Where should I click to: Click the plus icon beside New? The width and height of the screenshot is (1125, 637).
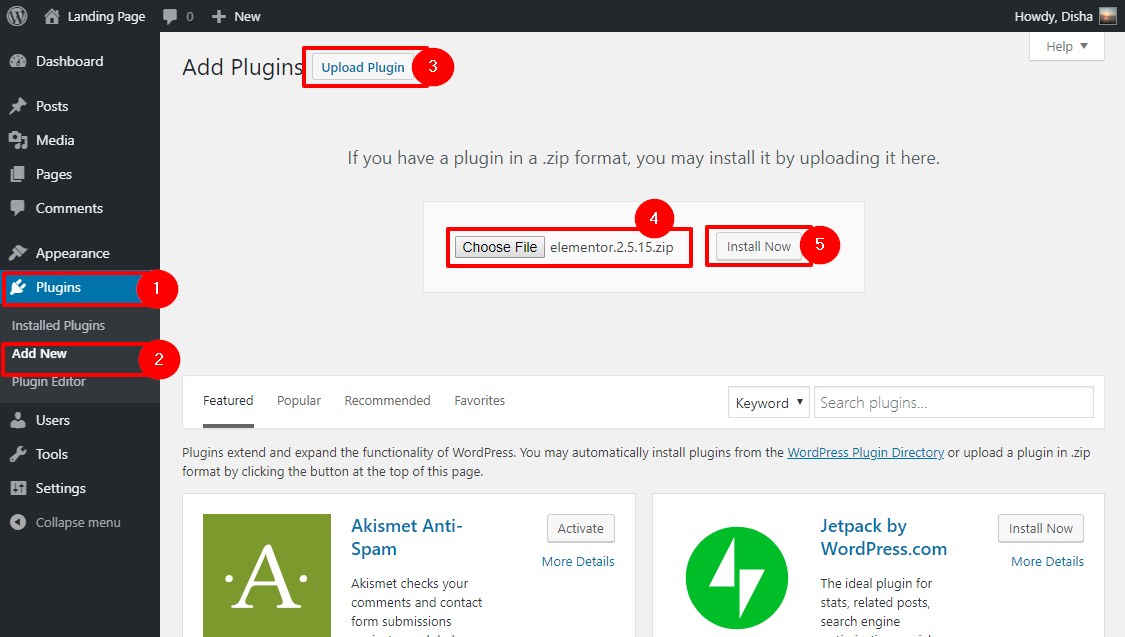[x=219, y=16]
